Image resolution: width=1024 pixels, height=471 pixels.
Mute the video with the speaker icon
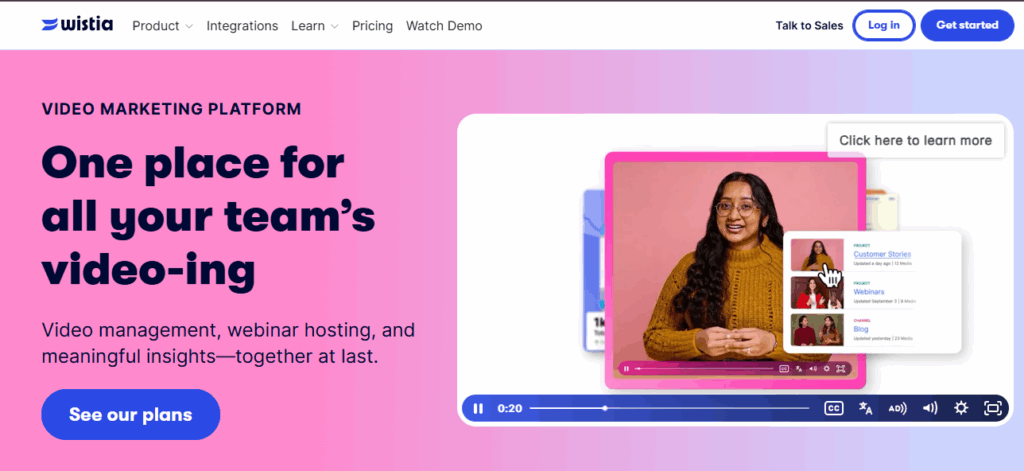point(929,408)
